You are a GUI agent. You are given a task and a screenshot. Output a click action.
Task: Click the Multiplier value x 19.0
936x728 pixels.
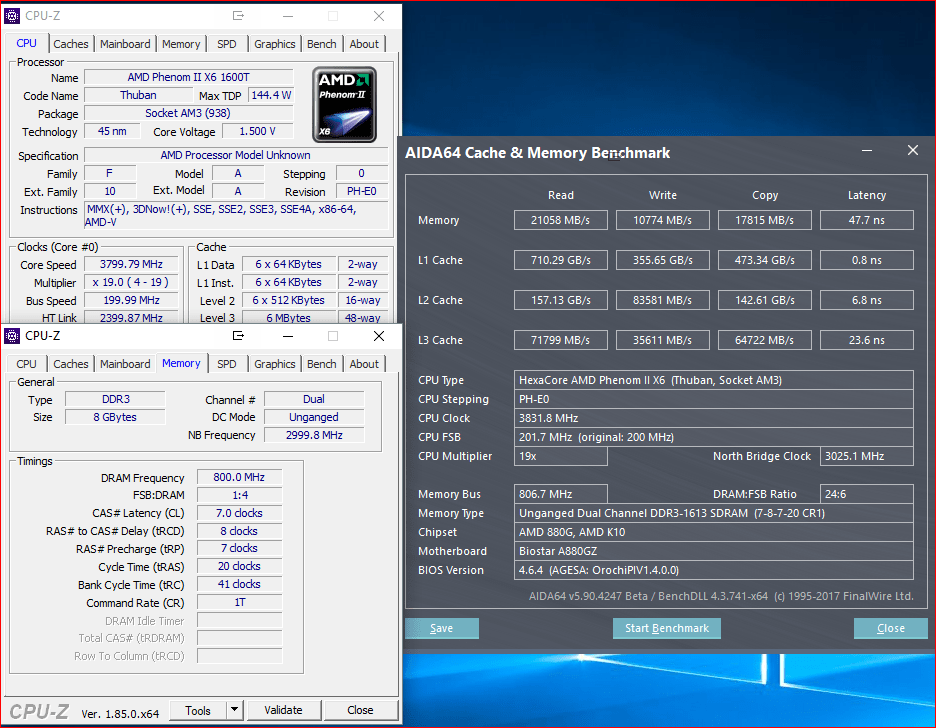131,282
